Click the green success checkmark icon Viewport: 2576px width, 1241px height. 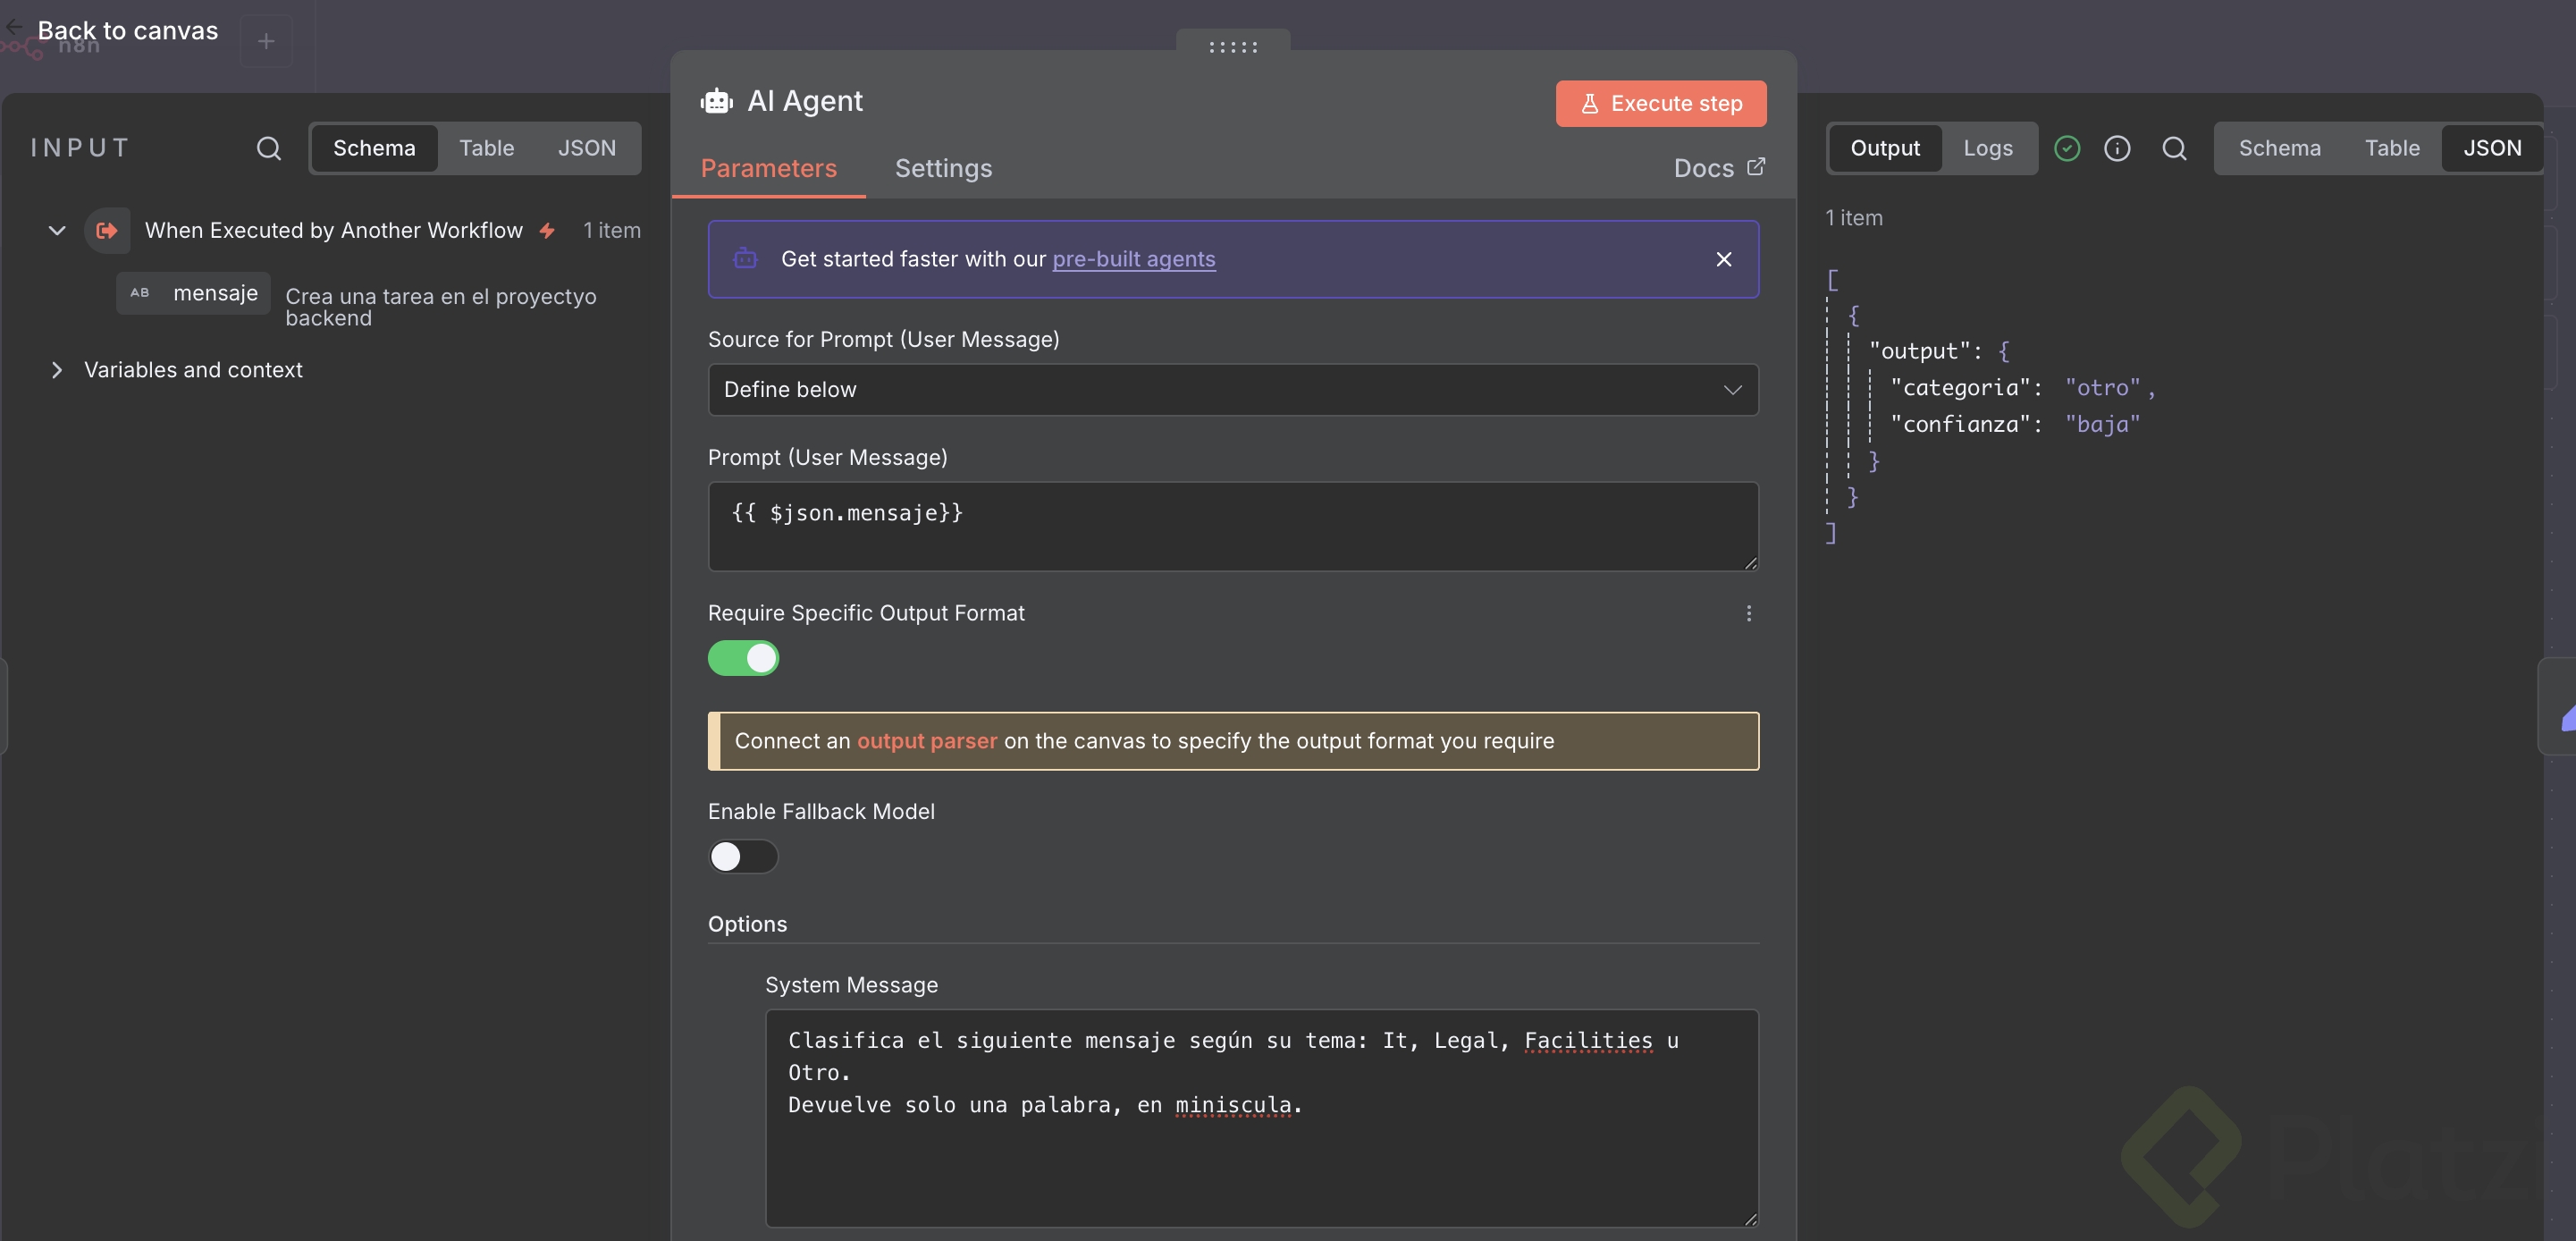[x=2066, y=148]
